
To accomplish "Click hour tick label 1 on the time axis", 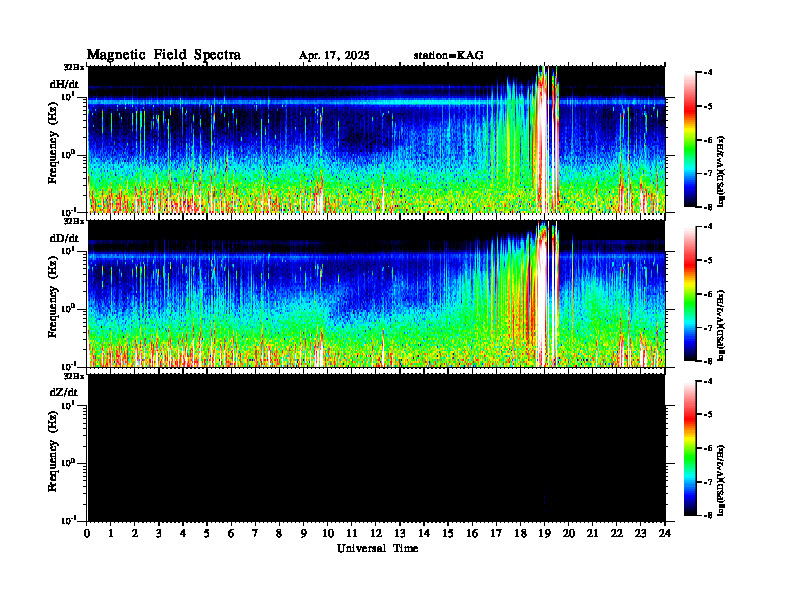I will (x=111, y=533).
